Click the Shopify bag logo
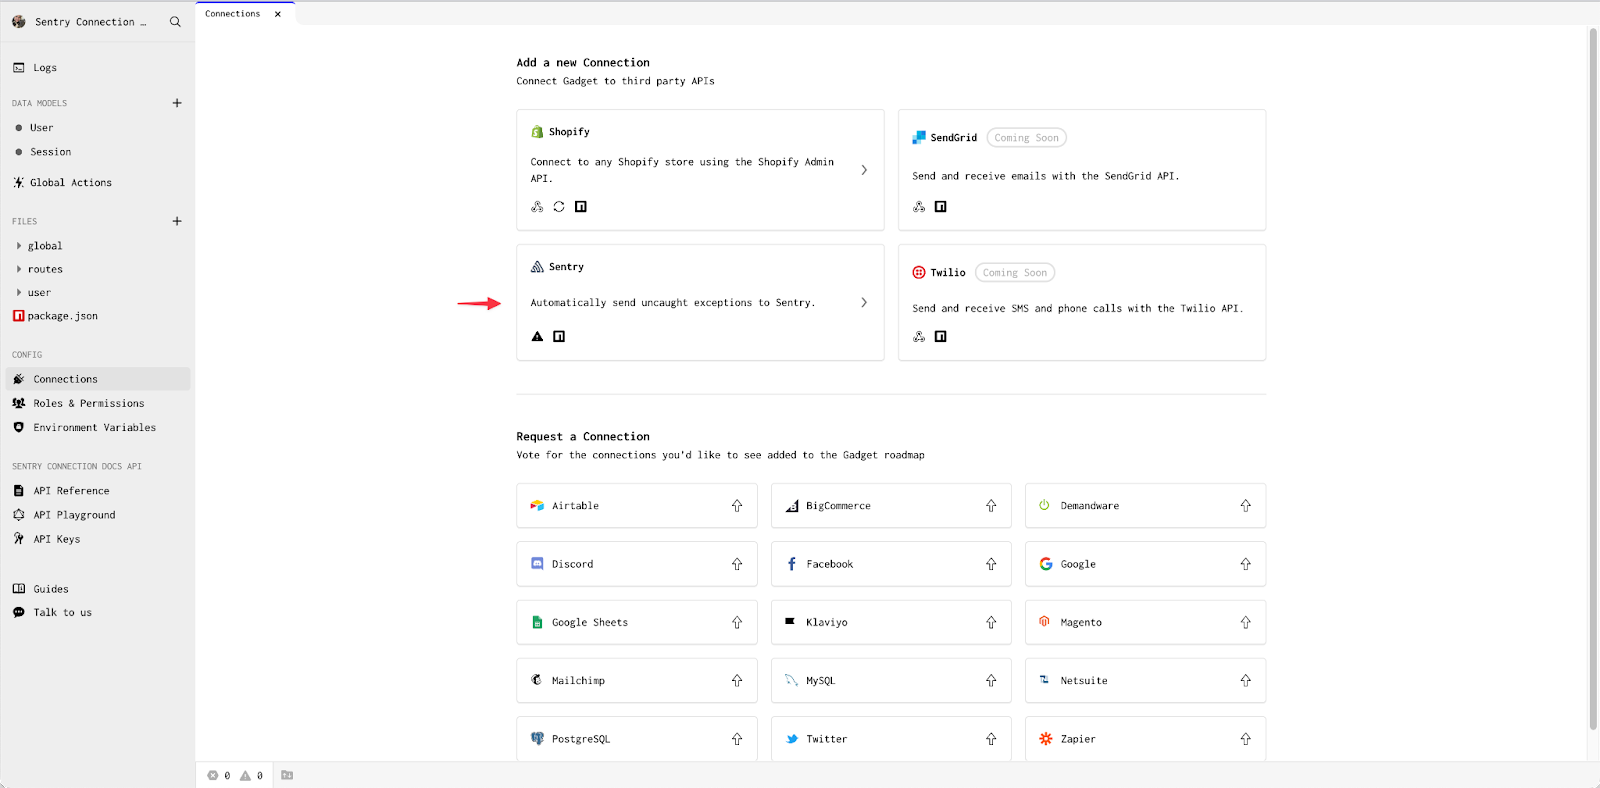The width and height of the screenshot is (1600, 788). pyautogui.click(x=537, y=132)
